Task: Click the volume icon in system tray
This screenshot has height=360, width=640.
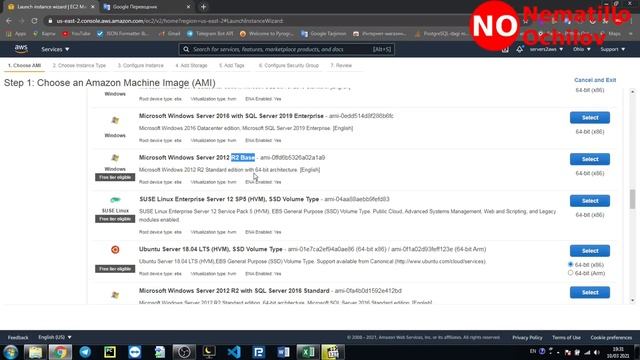Action: pos(596,352)
